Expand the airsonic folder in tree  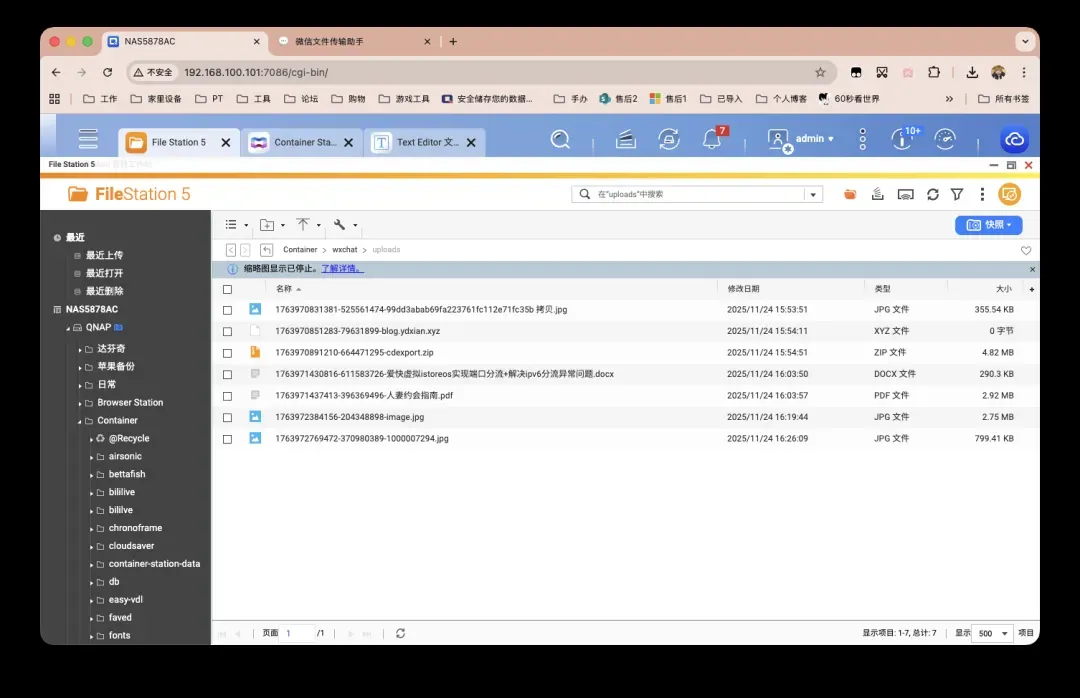(91, 457)
